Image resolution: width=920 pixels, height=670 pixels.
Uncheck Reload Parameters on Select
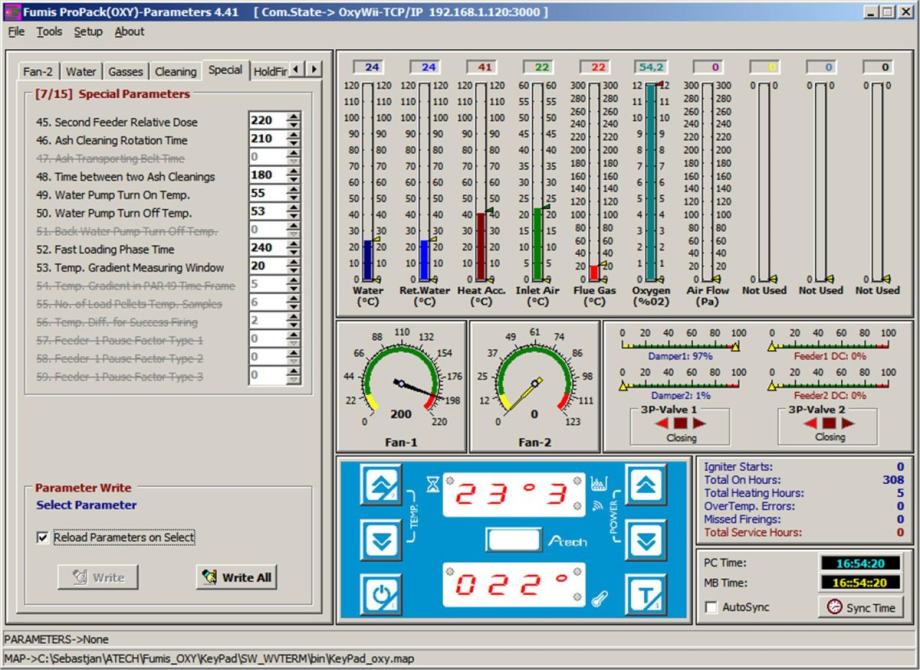point(42,537)
